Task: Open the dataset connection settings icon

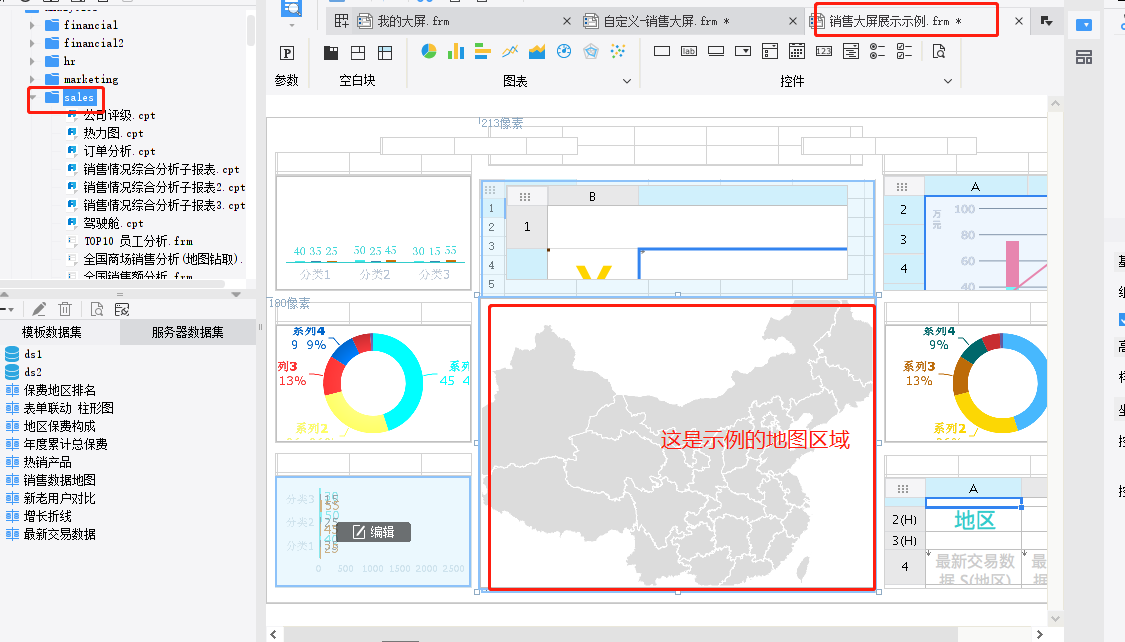Action: pyautogui.click(x=122, y=309)
